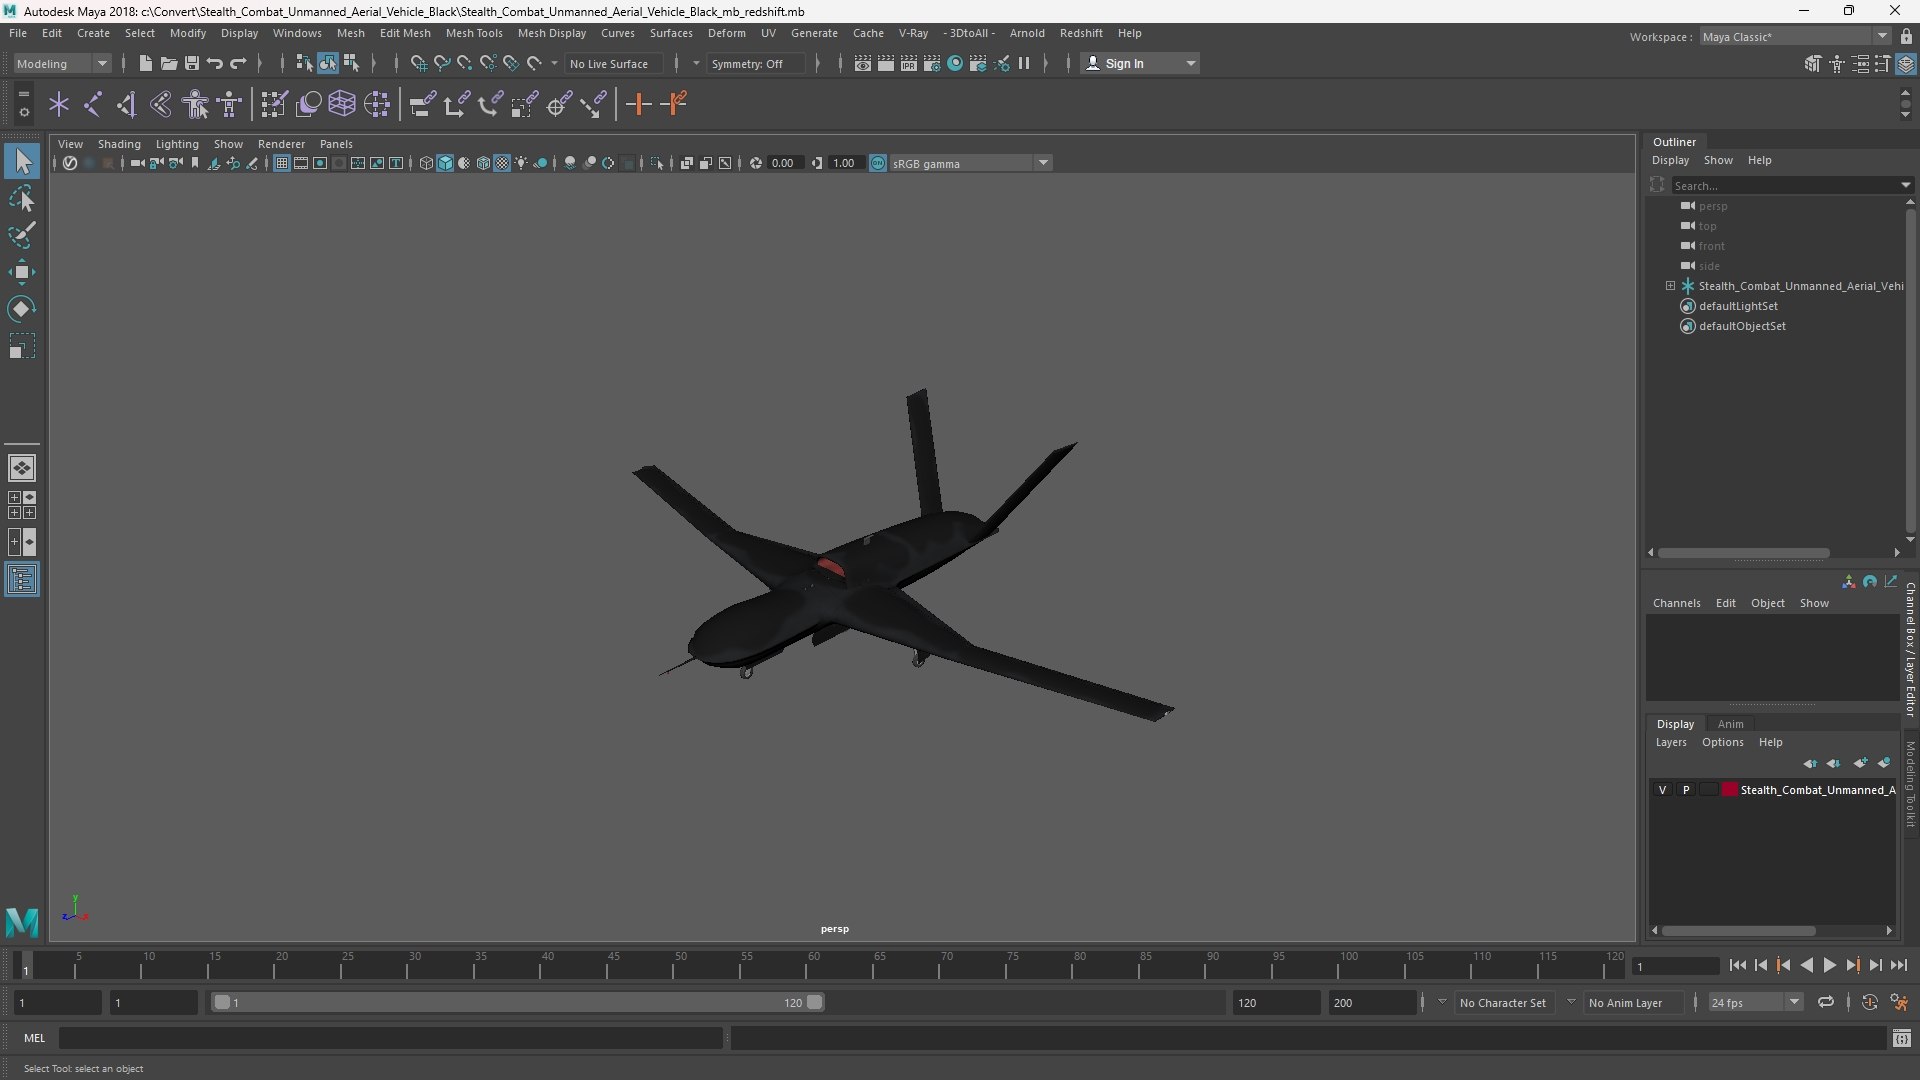Viewport: 1920px width, 1080px height.
Task: Expand the Stealth_Combat_Unmanned_Aerial_Vehi outliner node
Action: click(1670, 286)
